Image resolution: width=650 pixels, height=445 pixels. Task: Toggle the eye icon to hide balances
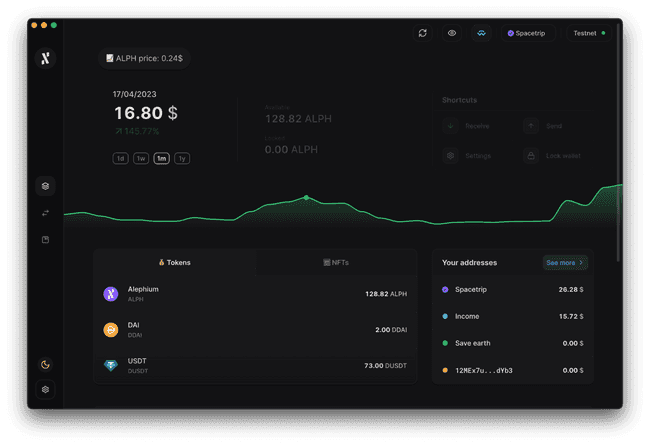click(452, 33)
